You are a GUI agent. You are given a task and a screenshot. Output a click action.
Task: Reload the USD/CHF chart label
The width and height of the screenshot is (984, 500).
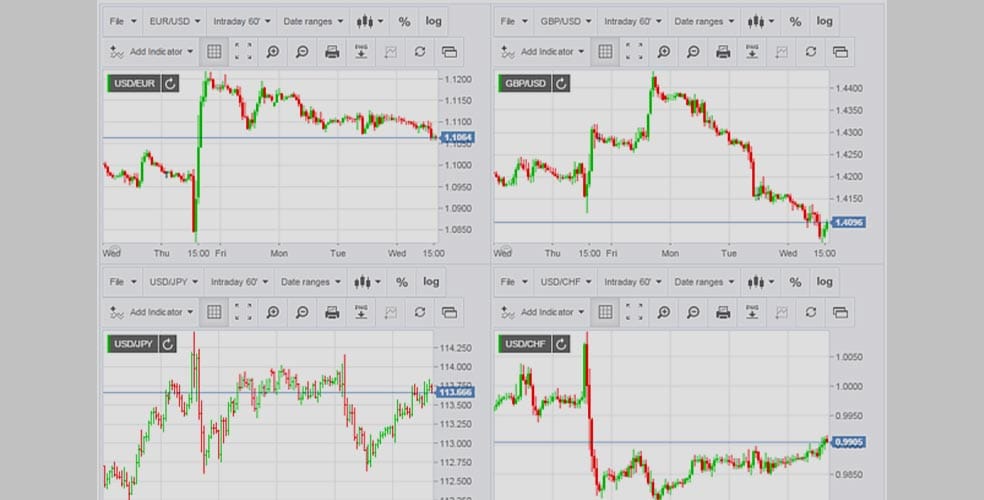(561, 344)
